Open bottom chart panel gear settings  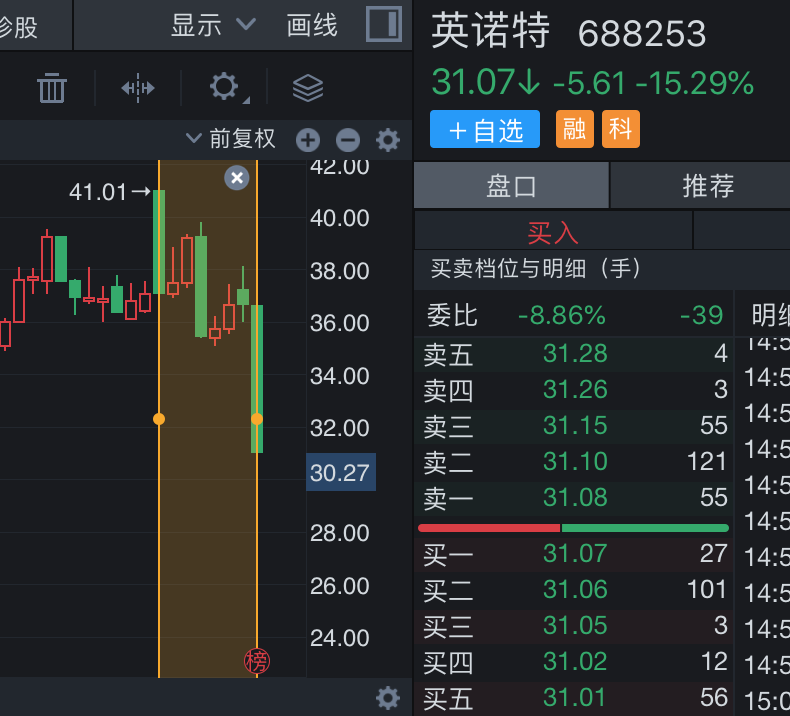click(x=388, y=697)
